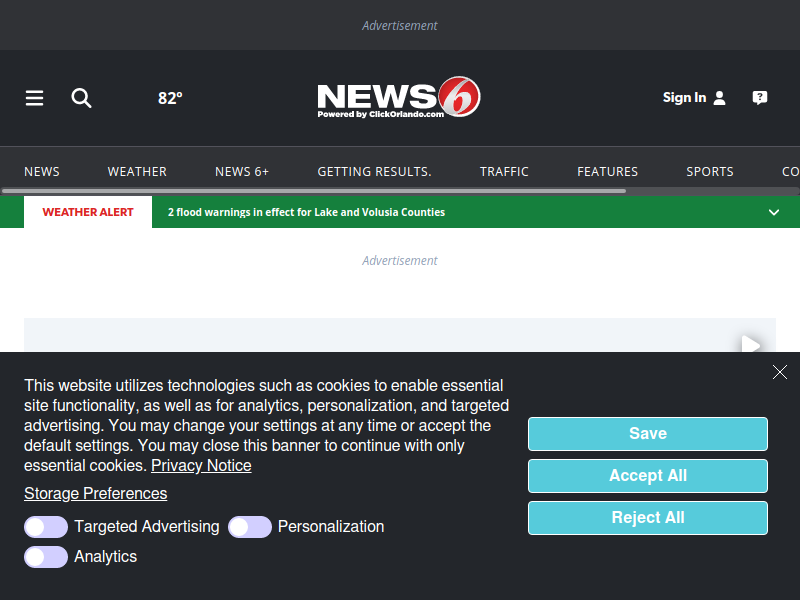
Task: Enable the Targeted Advertising toggle
Action: click(46, 527)
